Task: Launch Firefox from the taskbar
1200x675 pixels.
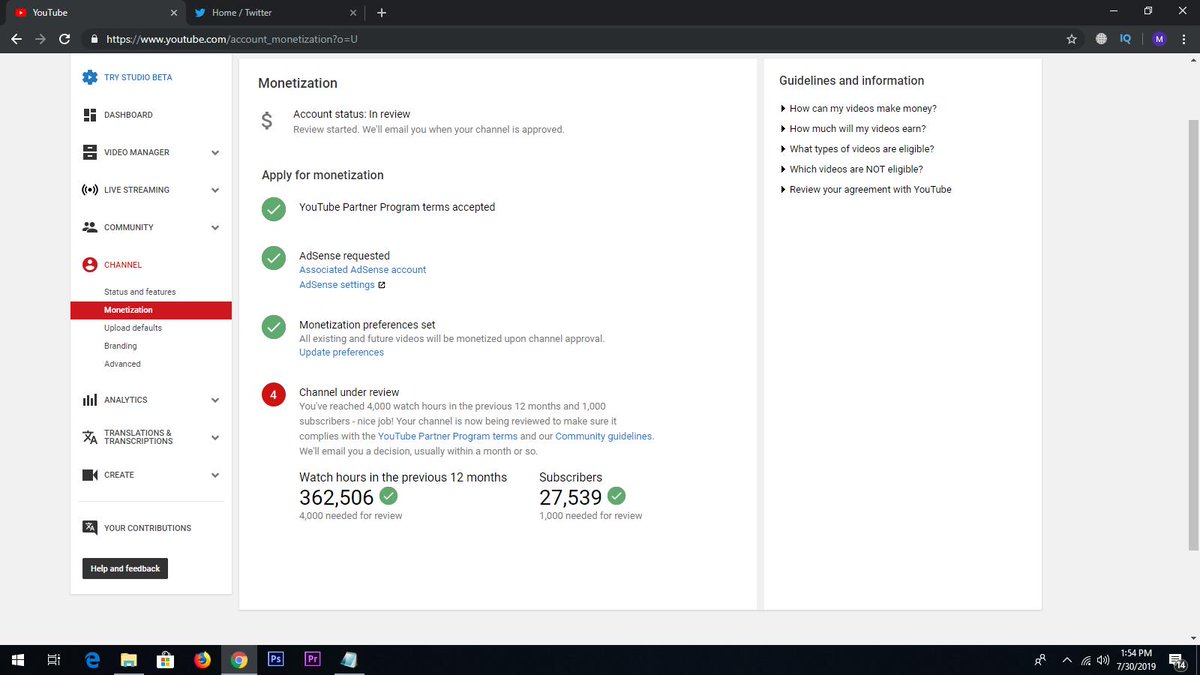Action: click(202, 659)
